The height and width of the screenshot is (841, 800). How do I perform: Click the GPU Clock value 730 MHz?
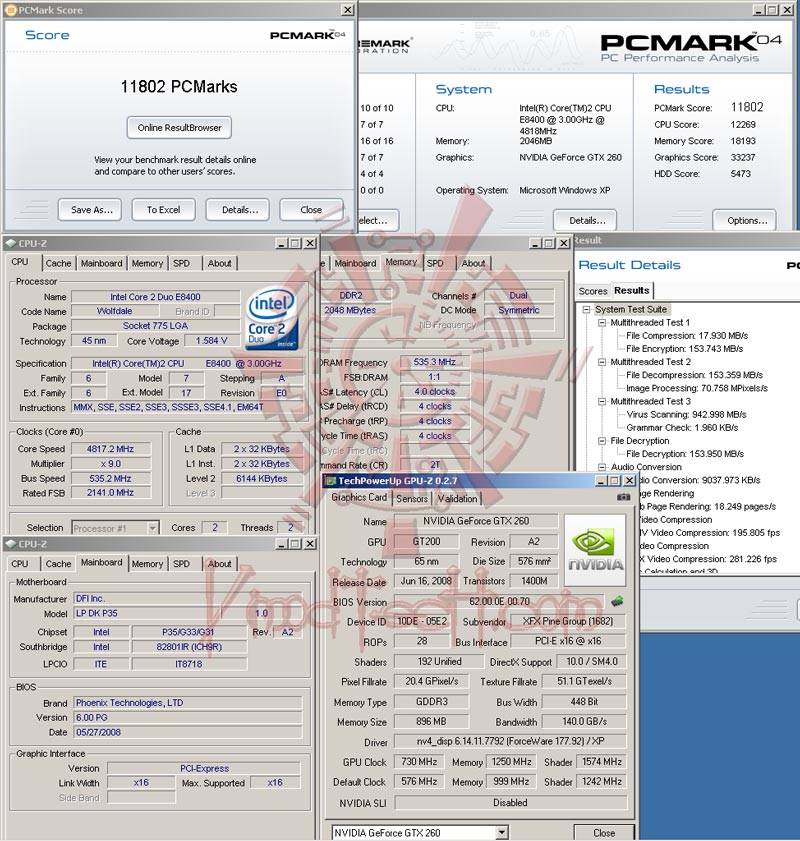pyautogui.click(x=419, y=762)
